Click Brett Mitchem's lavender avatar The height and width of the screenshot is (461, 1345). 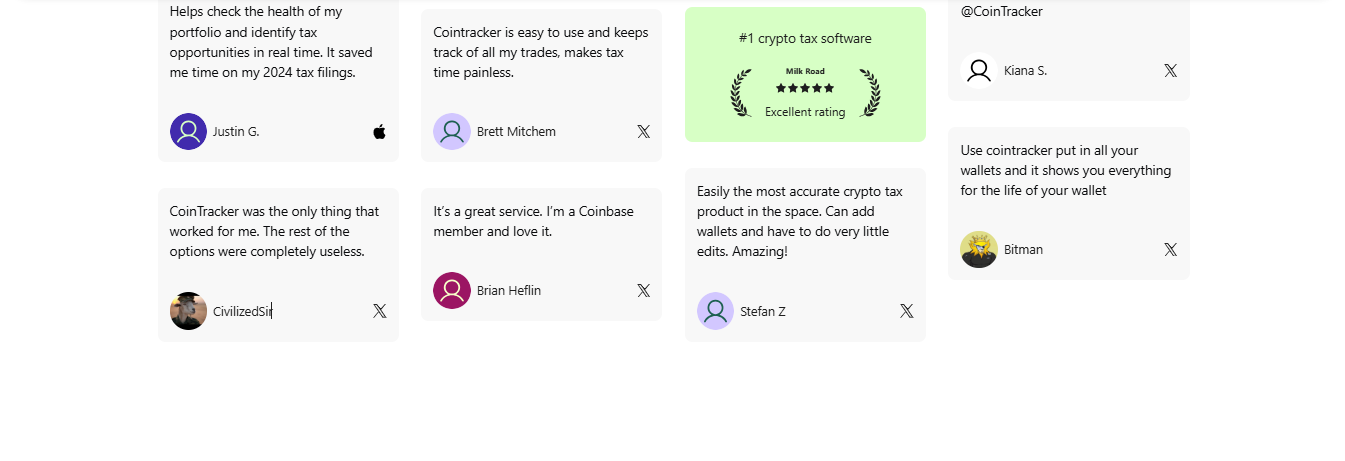pos(452,132)
